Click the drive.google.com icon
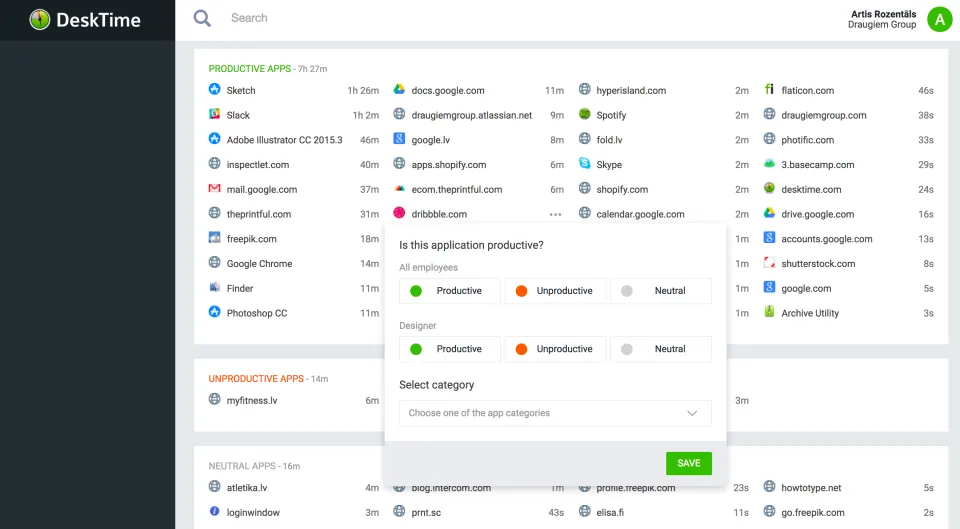 click(770, 213)
